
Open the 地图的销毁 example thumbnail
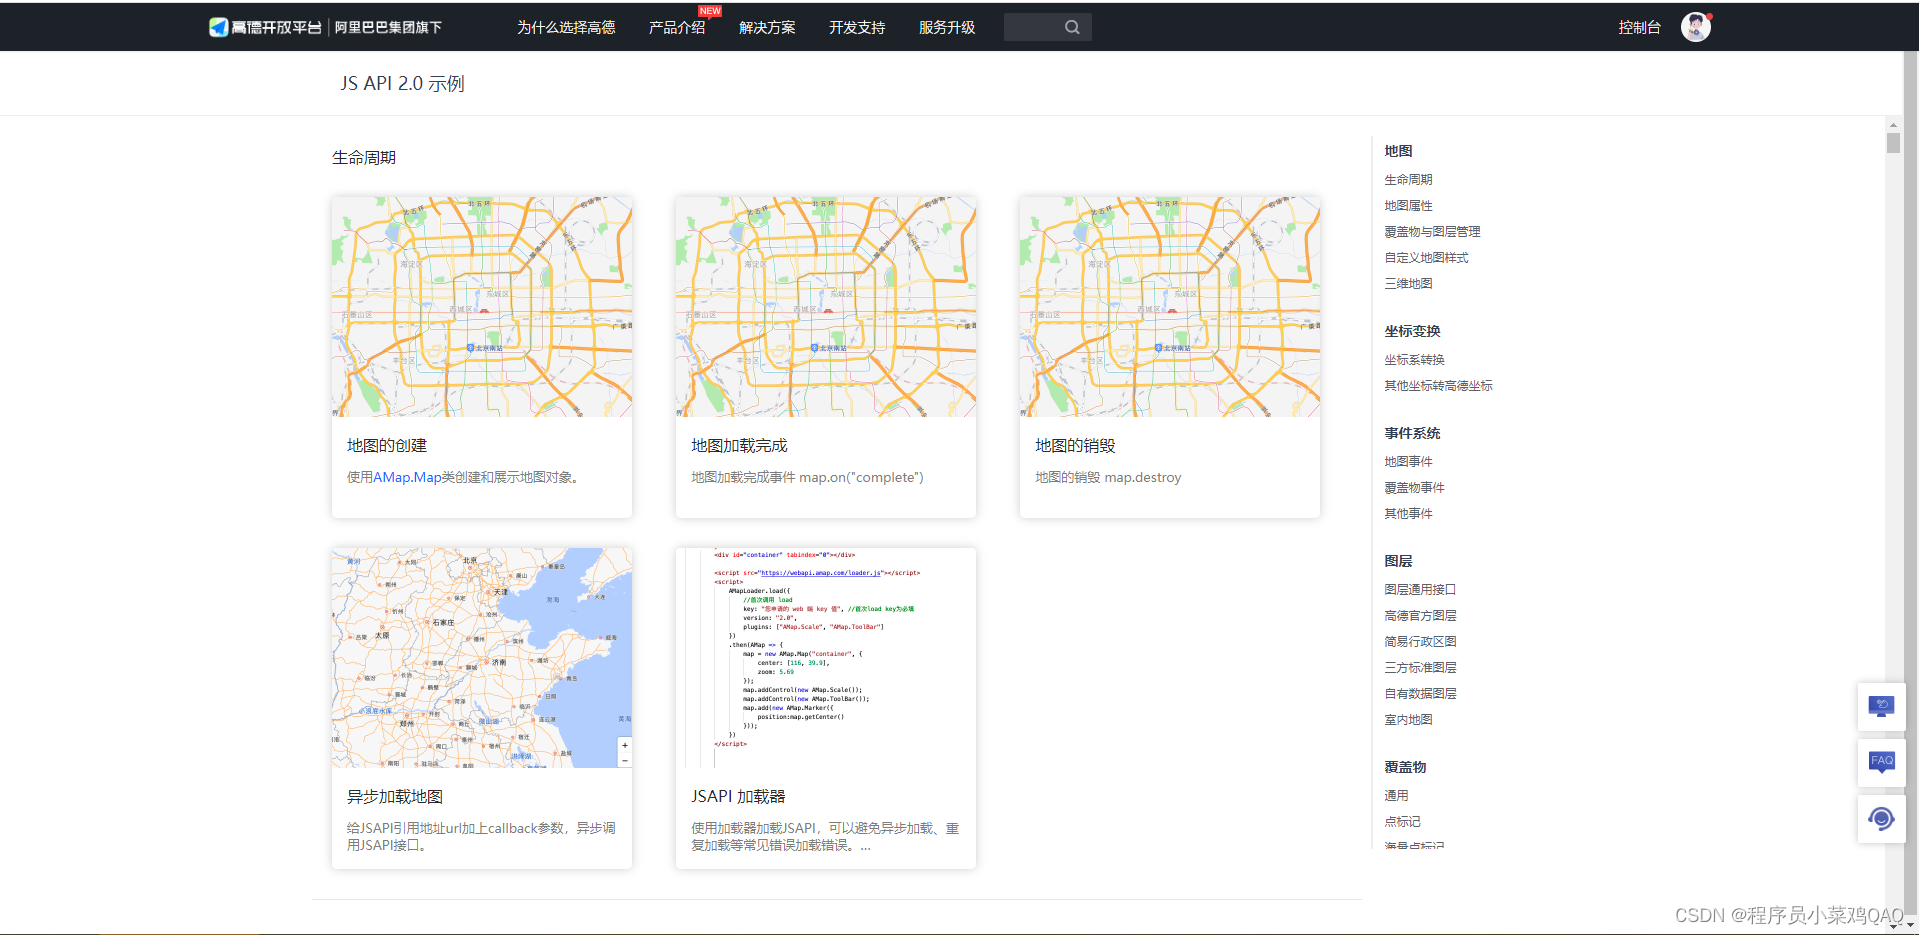point(1170,307)
